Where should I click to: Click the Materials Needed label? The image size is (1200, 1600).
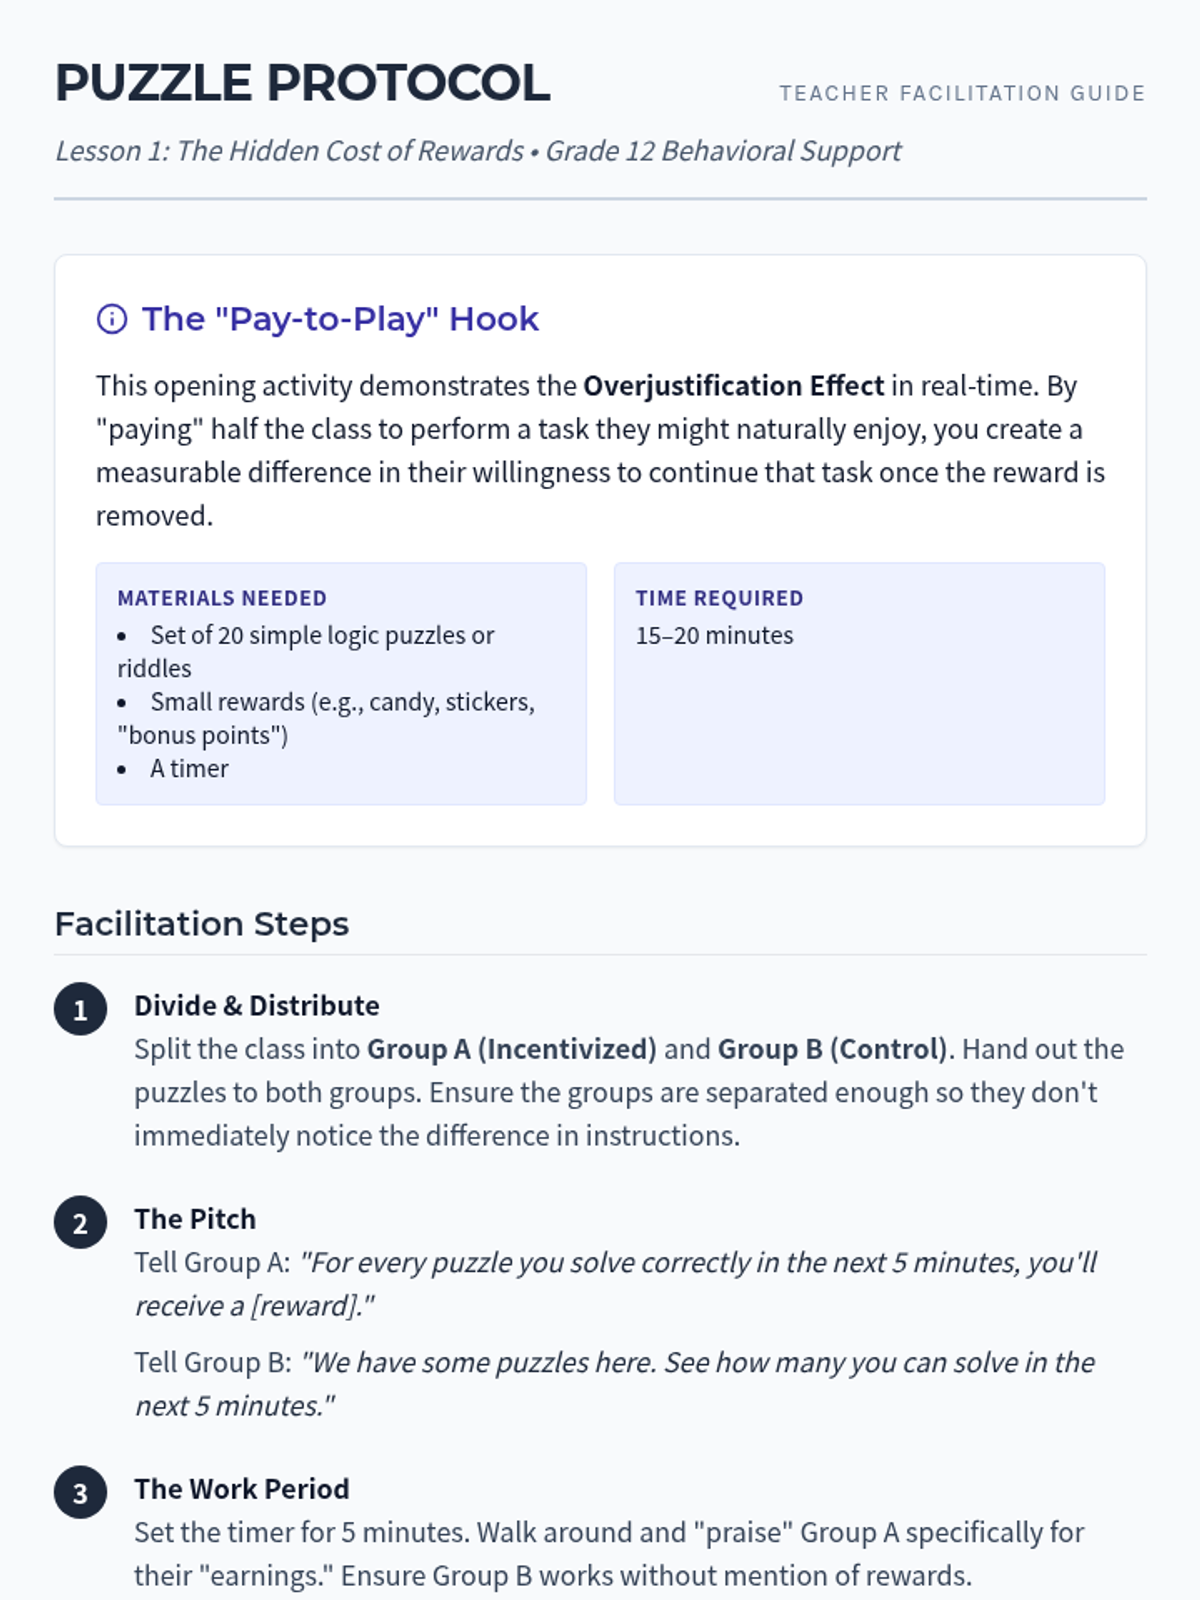(222, 598)
